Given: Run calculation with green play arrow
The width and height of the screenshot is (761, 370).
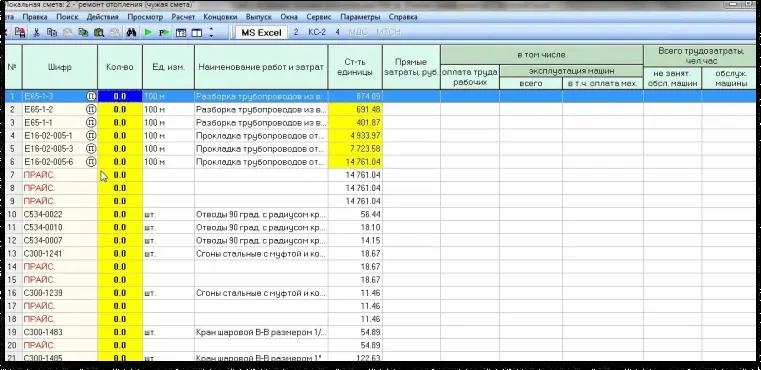Looking at the screenshot, I should [x=148, y=33].
